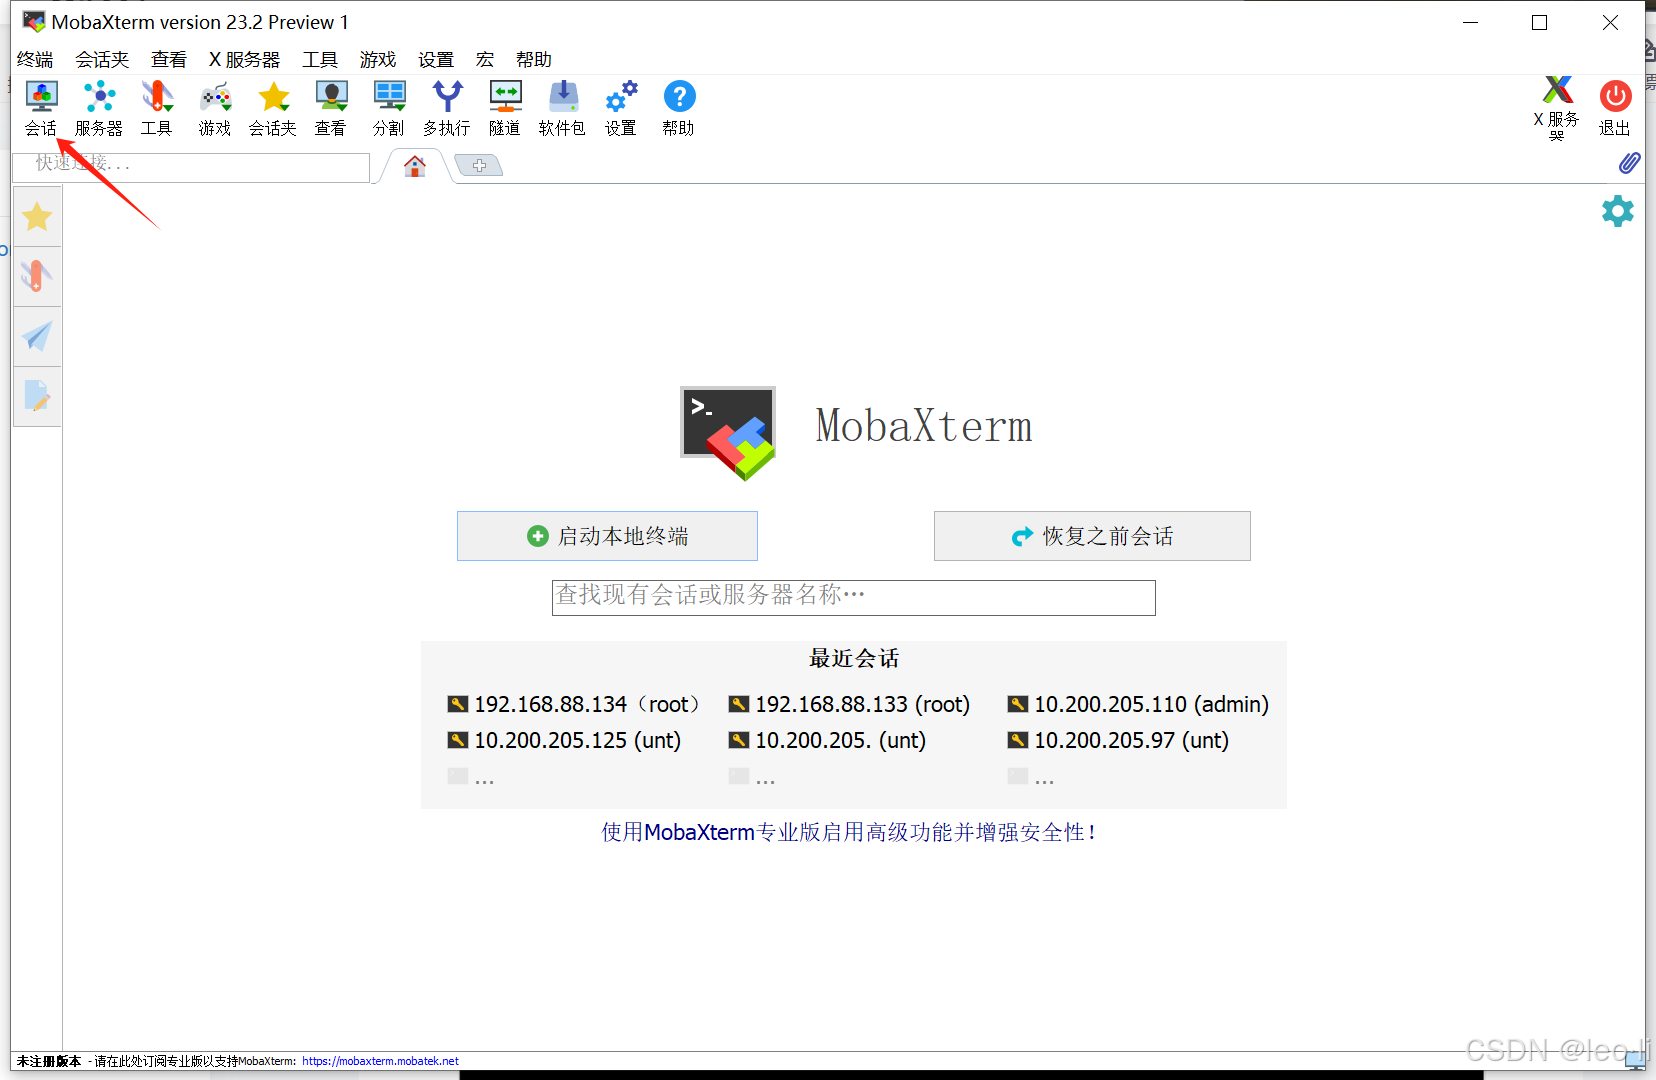Open the 查看 menu in menu bar
This screenshot has height=1080, width=1656.
[x=169, y=60]
